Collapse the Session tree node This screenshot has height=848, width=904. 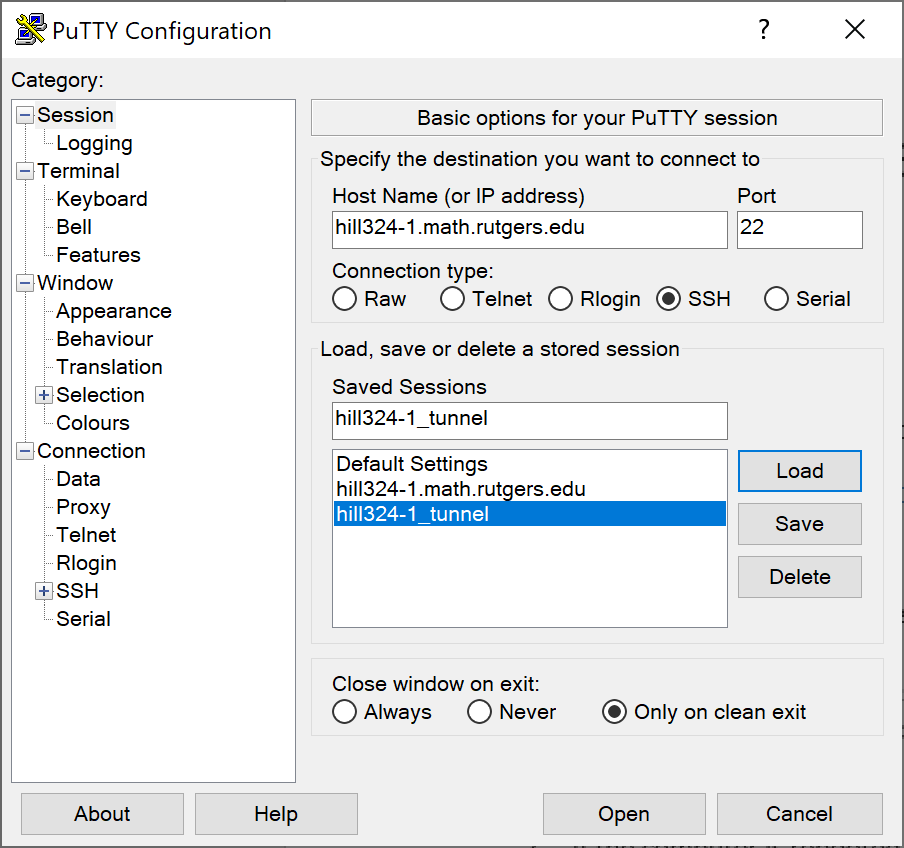25,115
